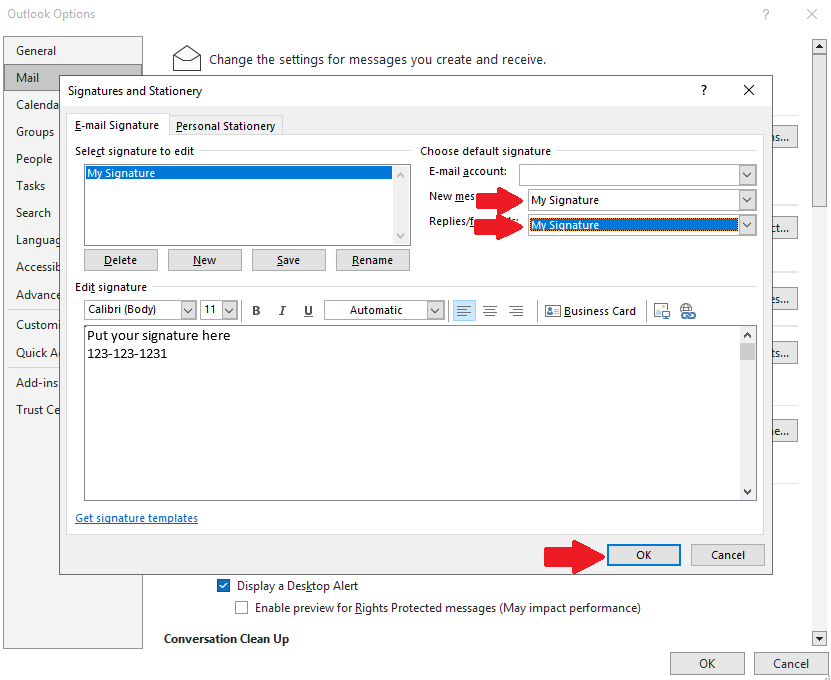
Task: Toggle Bold formatting in signature editor
Action: (256, 311)
